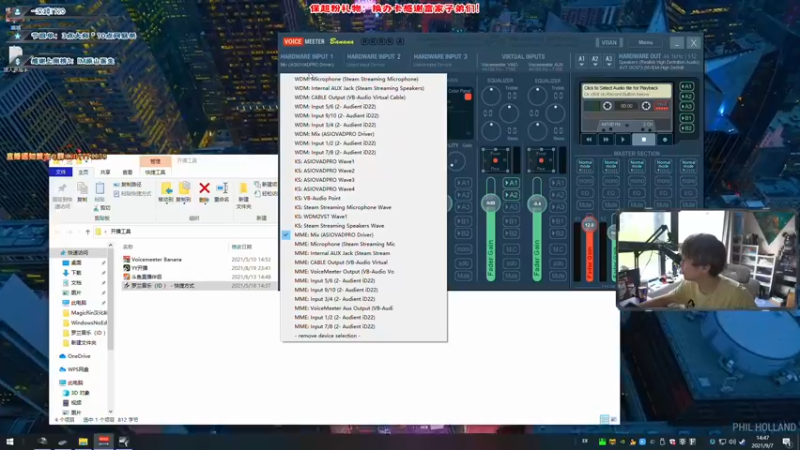Image resolution: width=800 pixels, height=450 pixels.
Task: Start recording with the cassette record button
Action: coord(665,139)
